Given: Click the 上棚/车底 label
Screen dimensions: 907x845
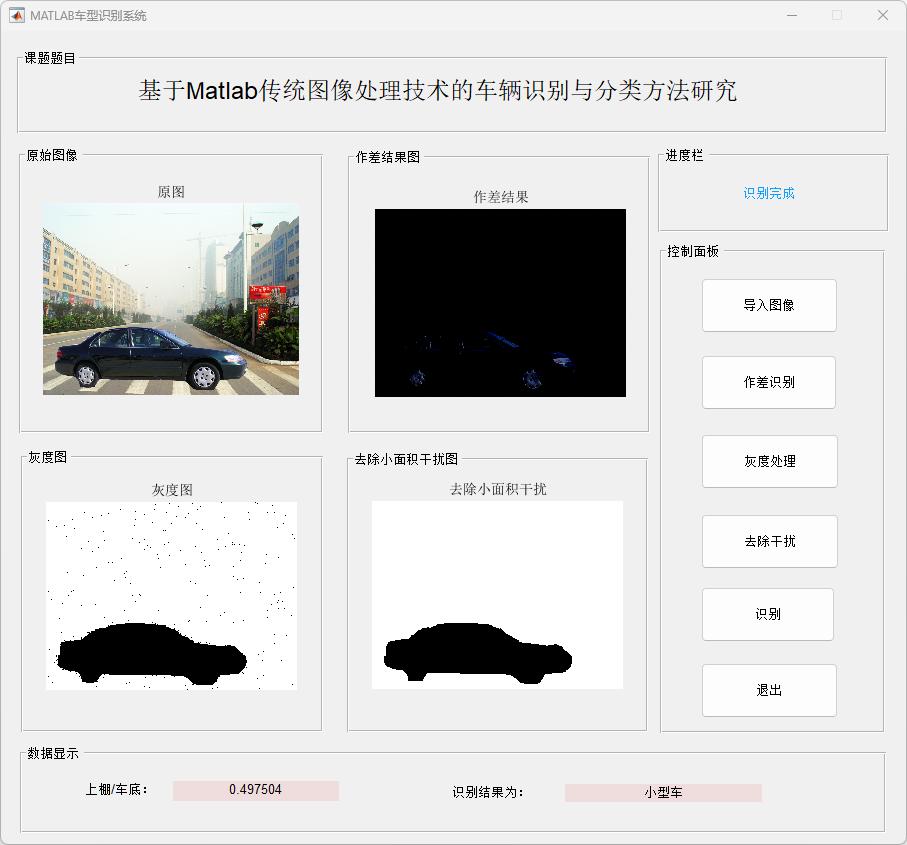Looking at the screenshot, I should coord(117,790).
